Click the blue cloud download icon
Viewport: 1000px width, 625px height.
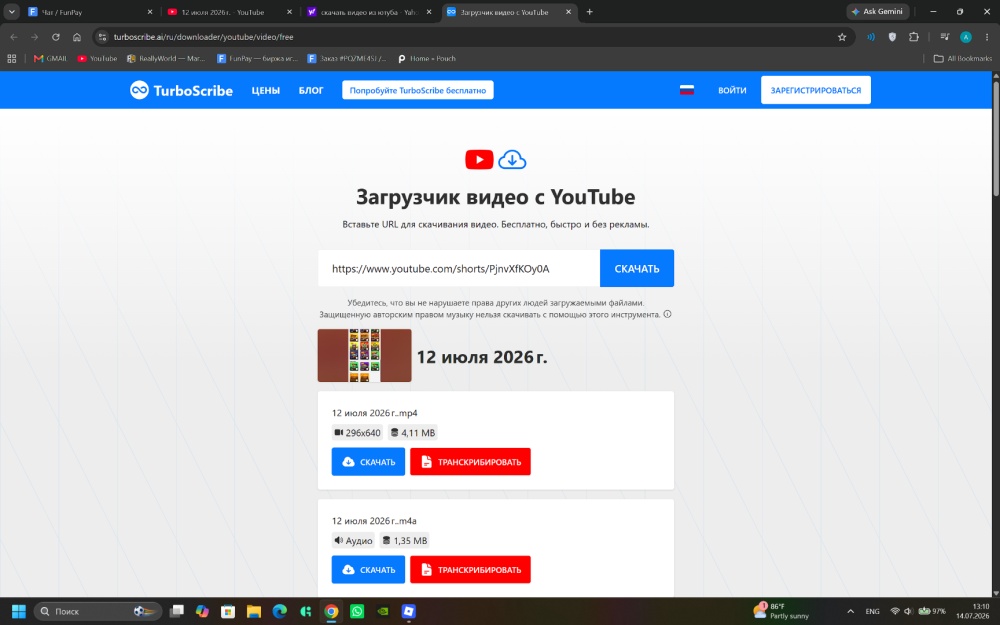512,159
